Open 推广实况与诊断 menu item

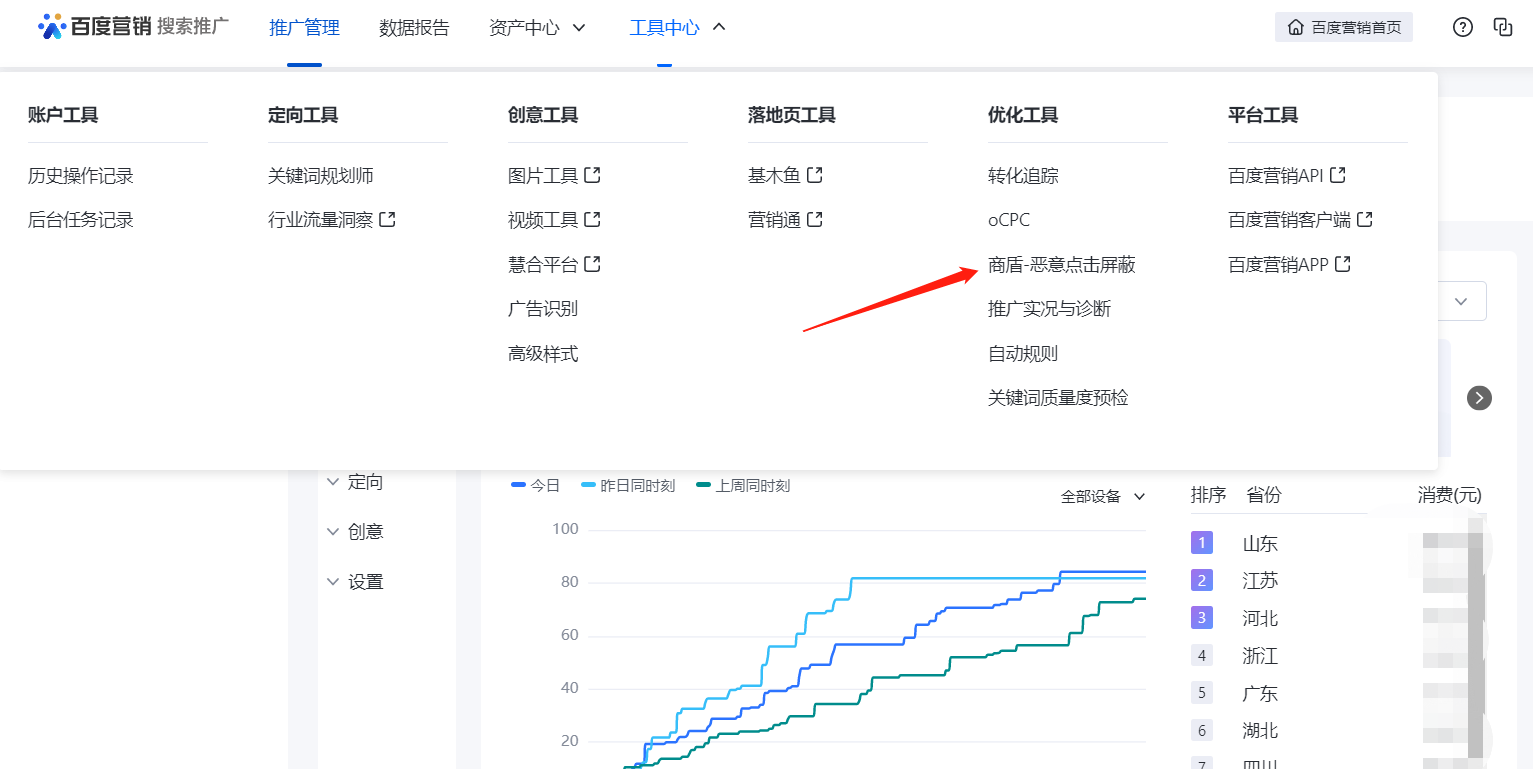pyautogui.click(x=1050, y=309)
